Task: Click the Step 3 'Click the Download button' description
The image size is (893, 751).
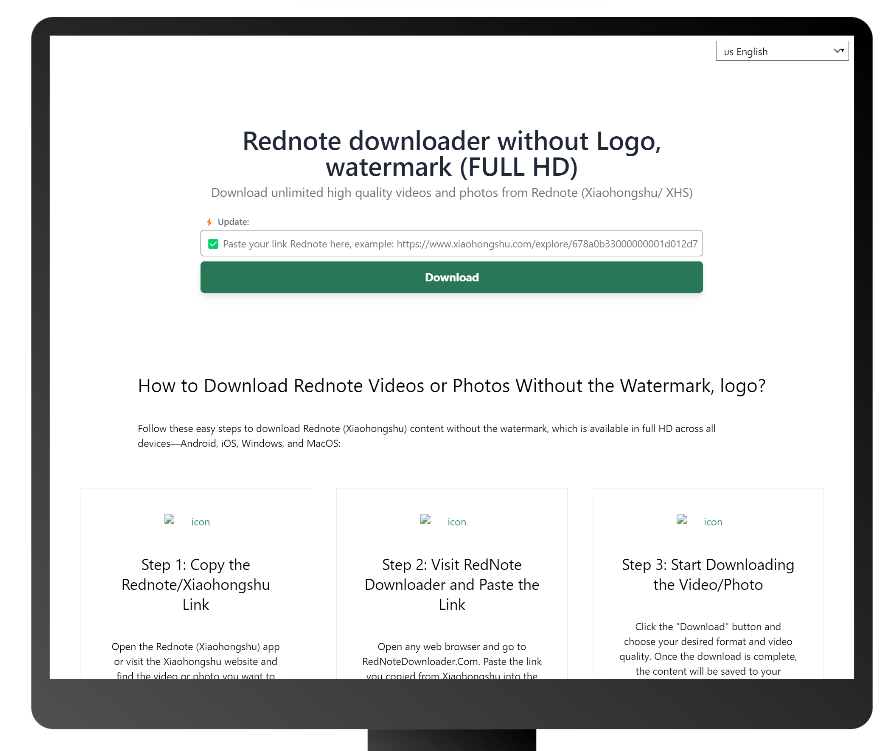Action: click(x=708, y=649)
